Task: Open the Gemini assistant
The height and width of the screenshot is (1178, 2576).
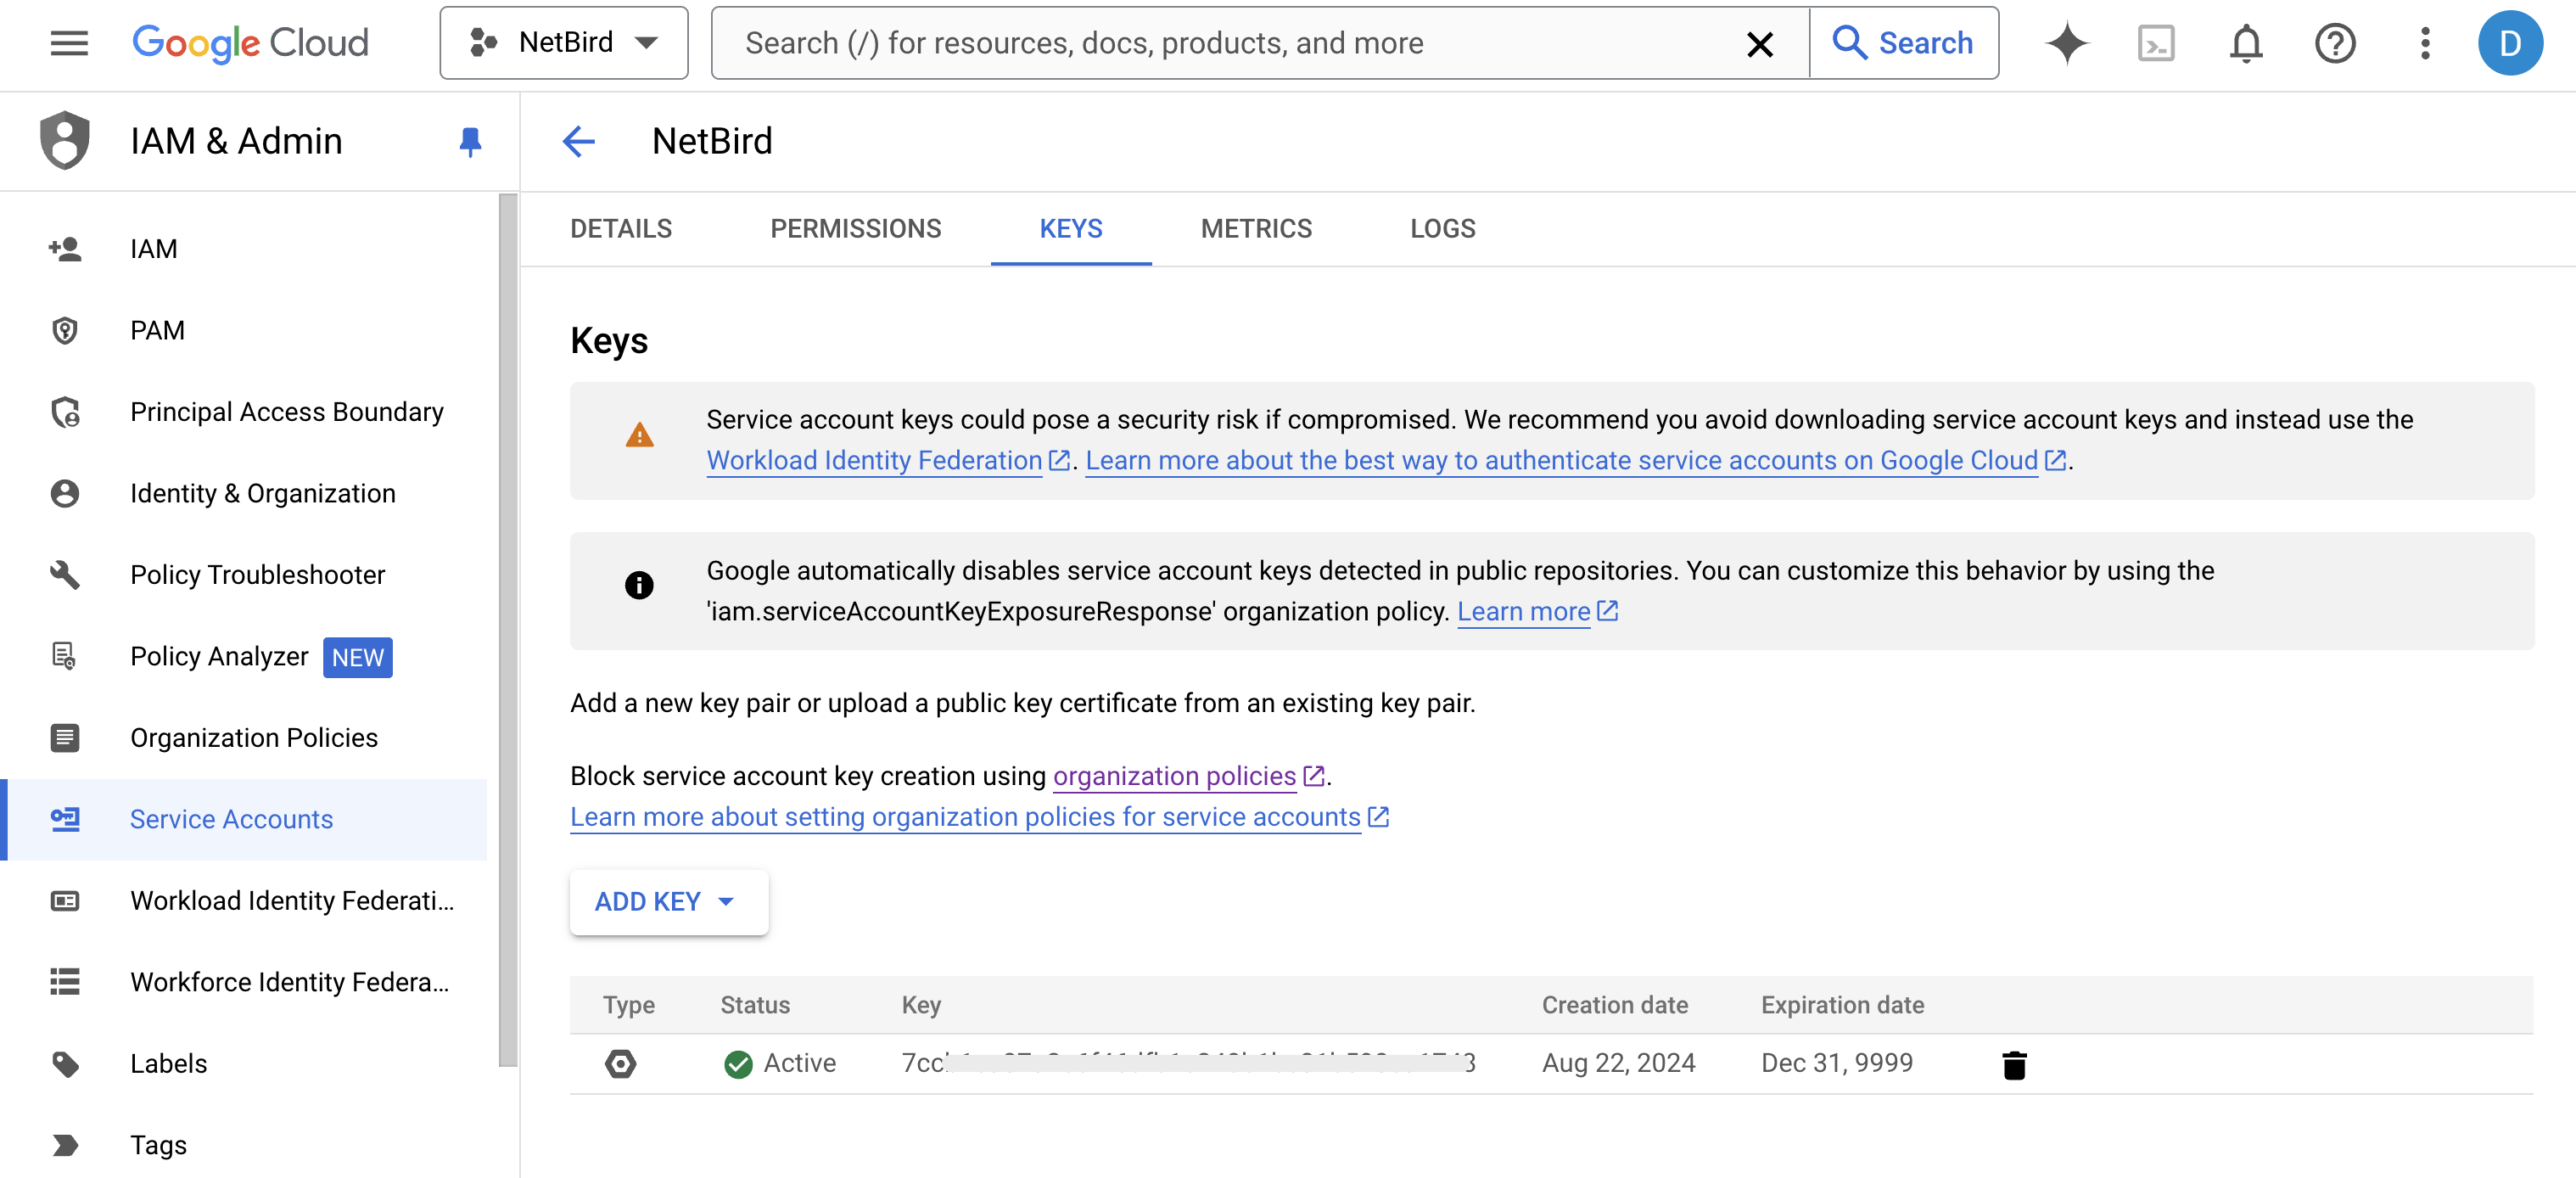Action: pos(2066,43)
